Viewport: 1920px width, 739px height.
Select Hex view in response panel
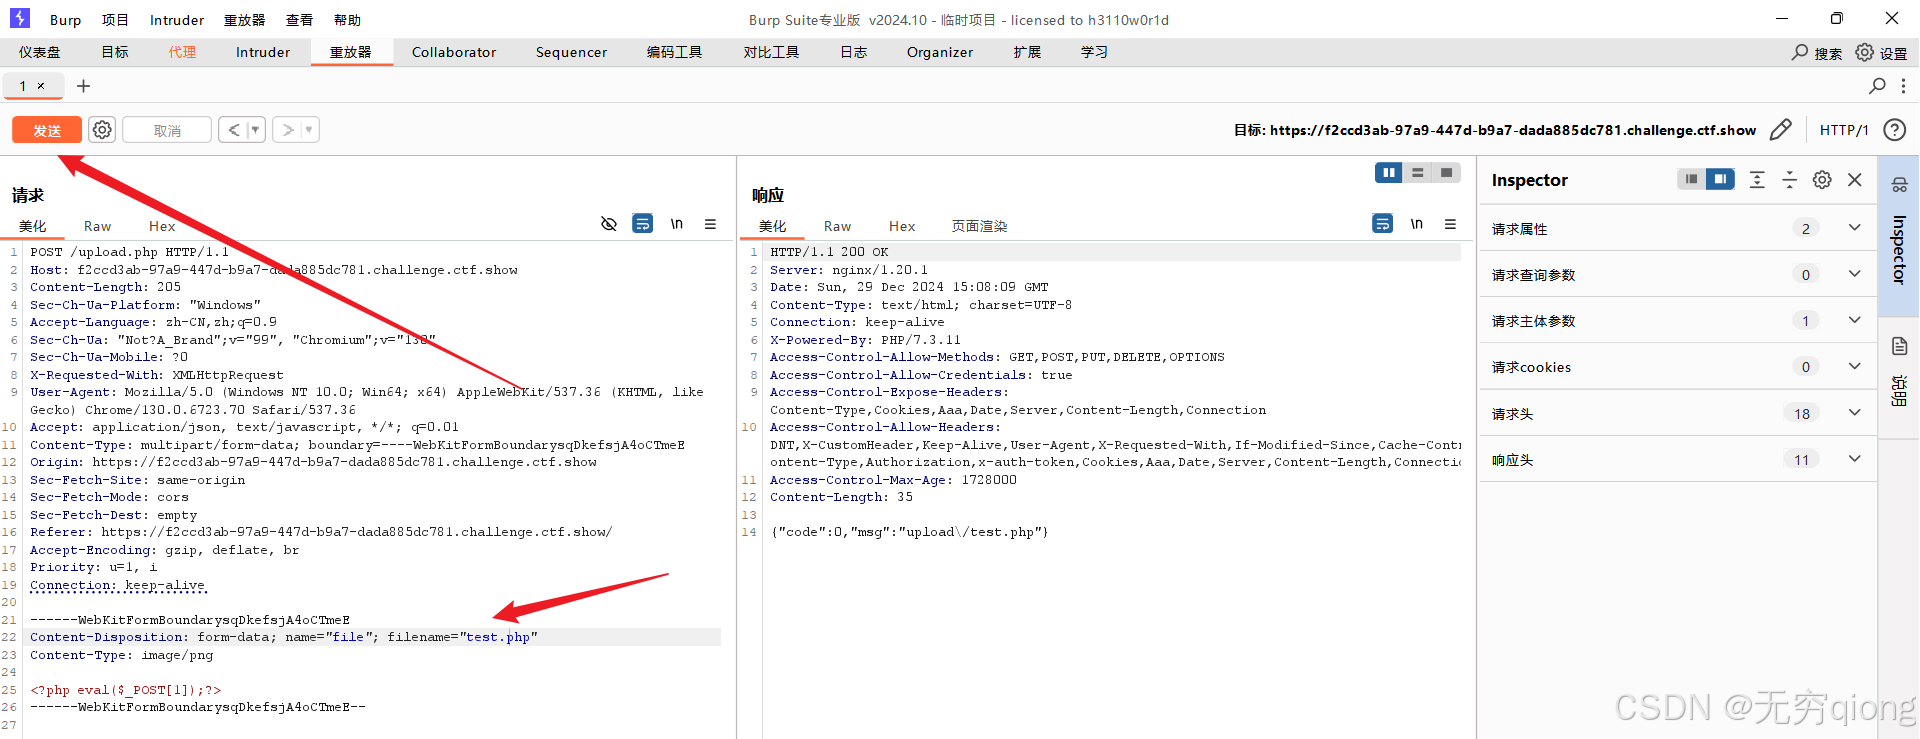pos(902,226)
